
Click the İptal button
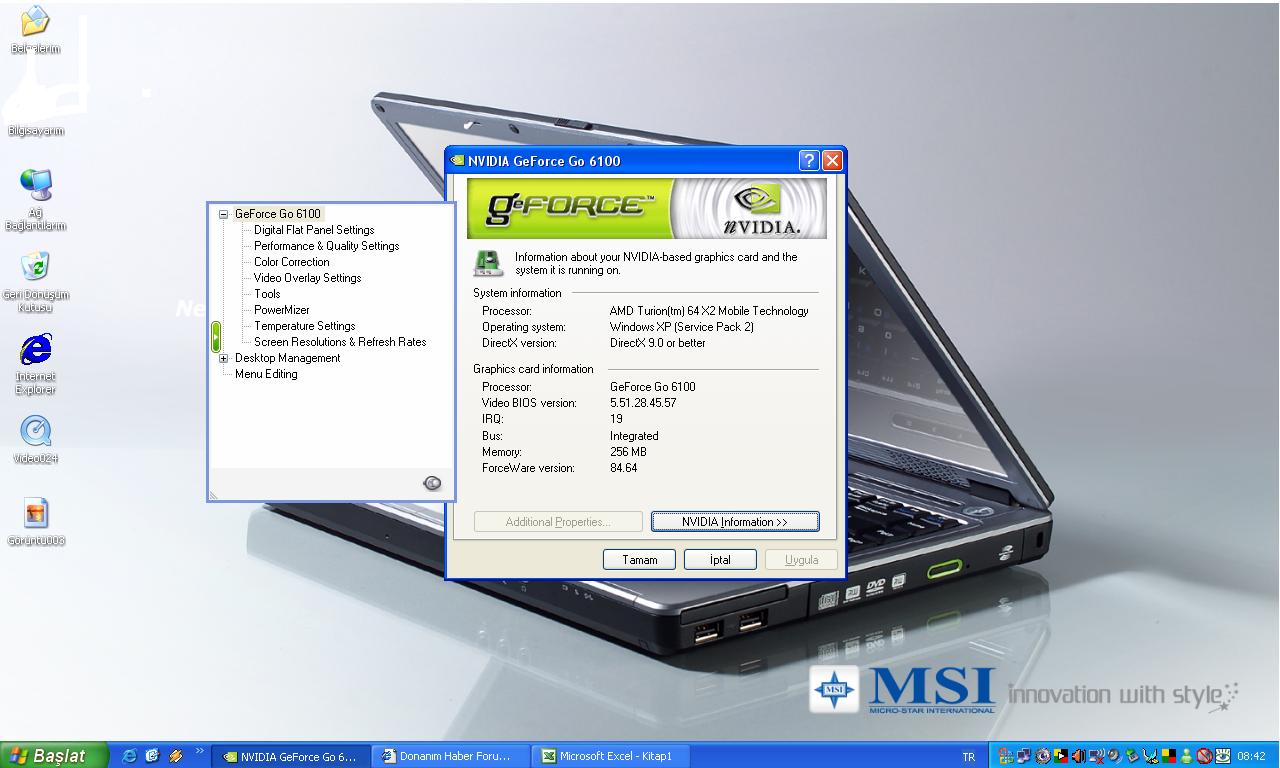click(720, 560)
